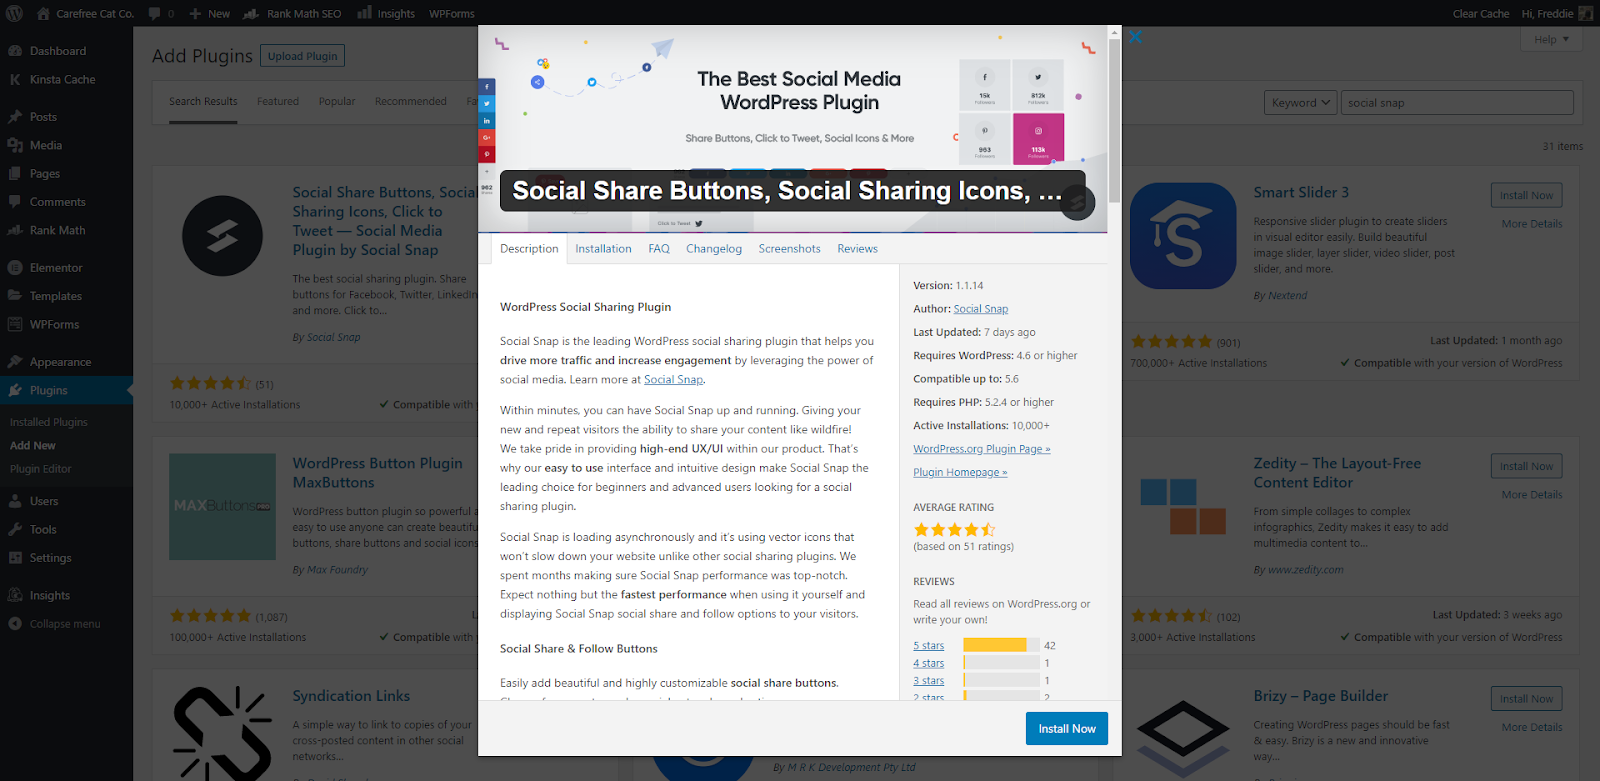Open Insights in the admin bar
The height and width of the screenshot is (781, 1600).
[x=386, y=14]
